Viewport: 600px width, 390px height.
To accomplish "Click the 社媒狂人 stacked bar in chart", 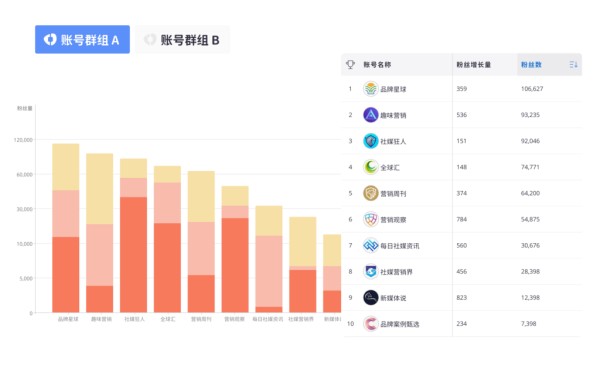I will pyautogui.click(x=134, y=235).
